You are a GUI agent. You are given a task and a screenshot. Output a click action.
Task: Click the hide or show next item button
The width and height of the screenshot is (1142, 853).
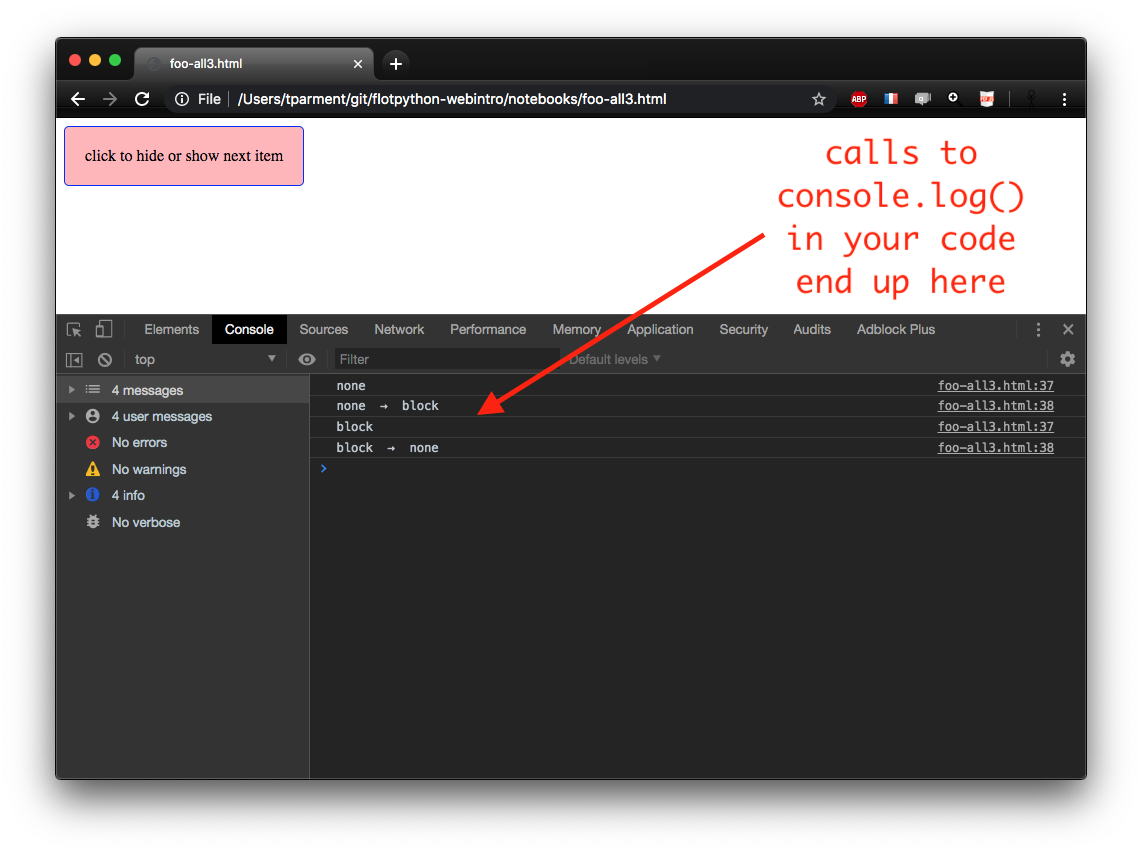(x=184, y=156)
